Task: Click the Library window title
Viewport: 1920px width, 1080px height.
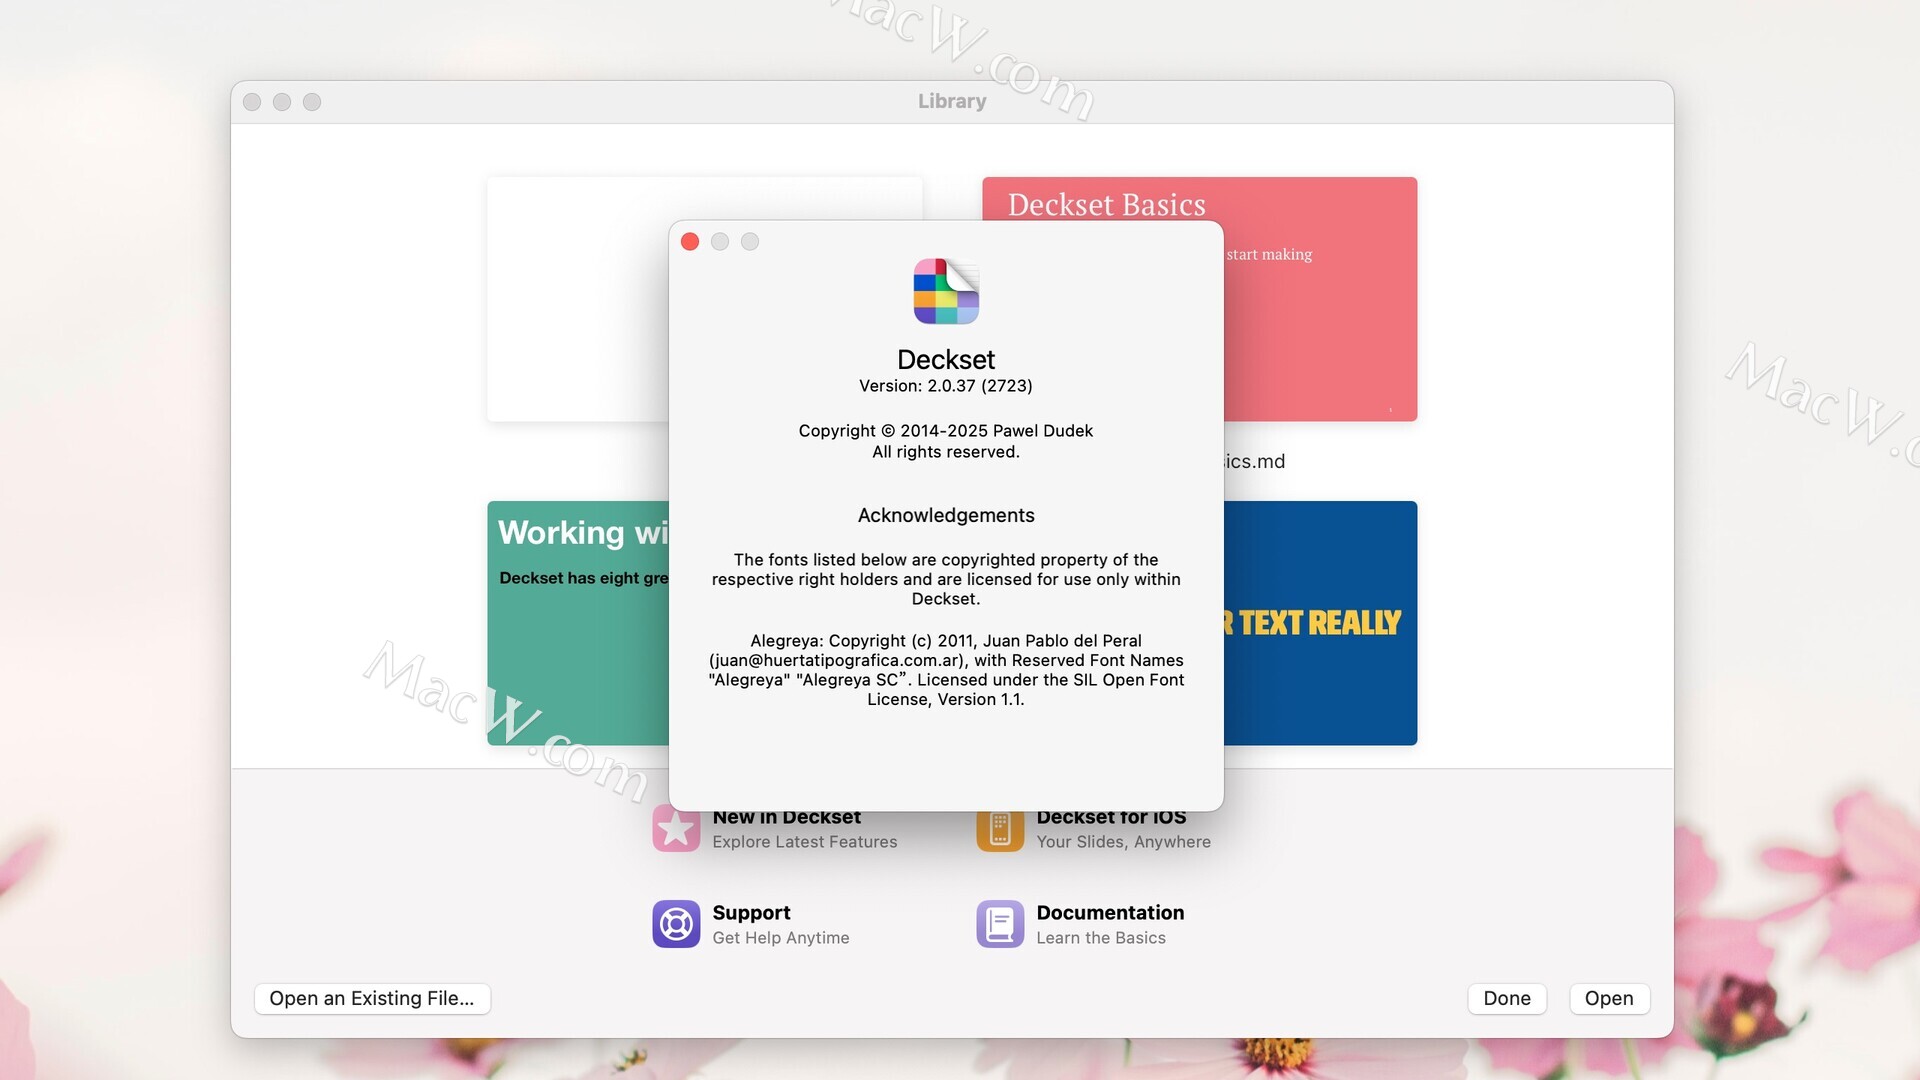Action: click(952, 101)
